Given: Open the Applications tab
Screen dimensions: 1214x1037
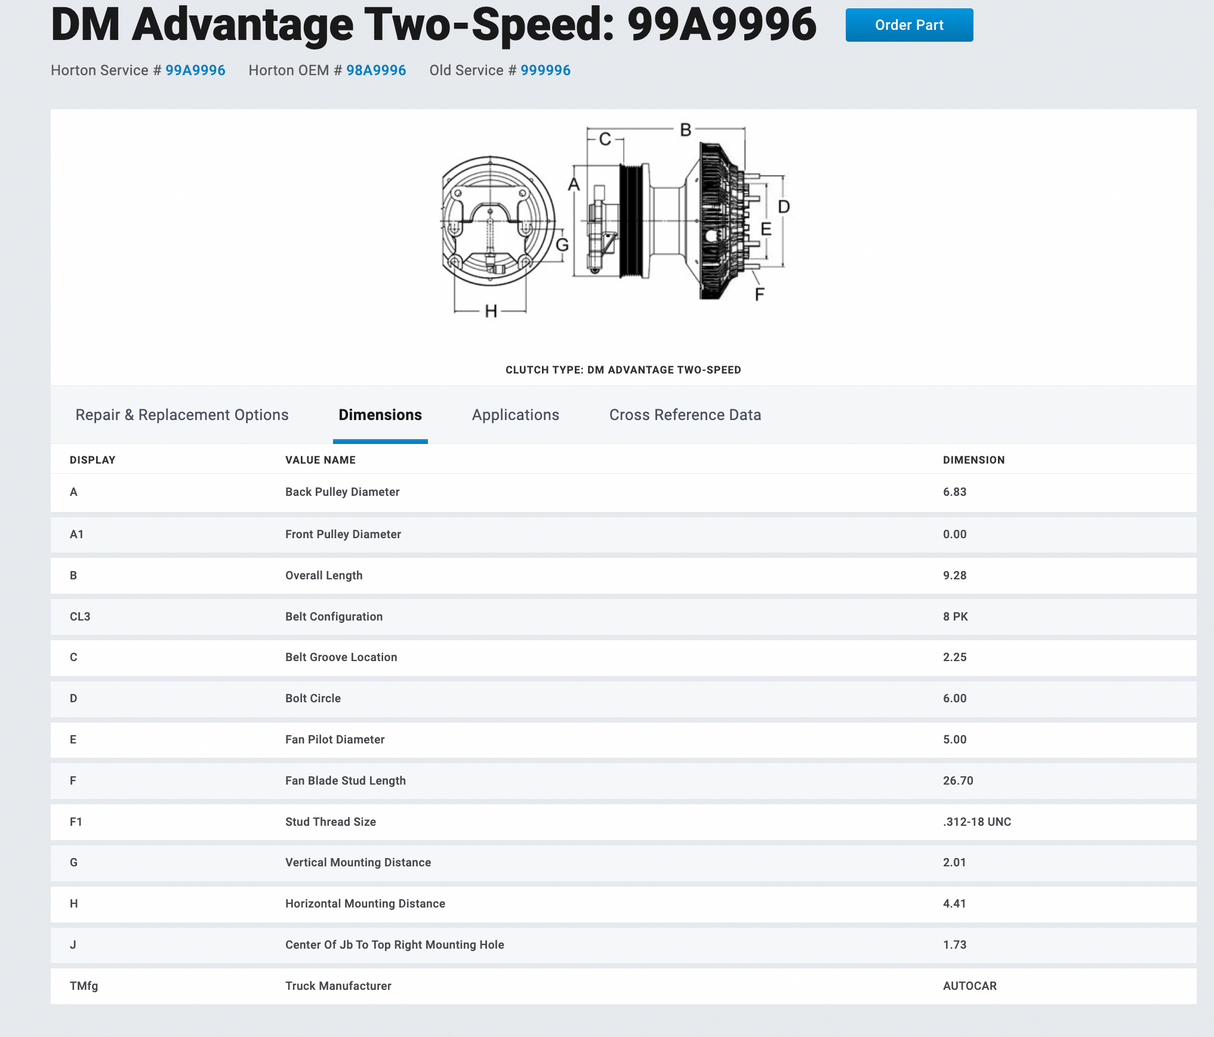Looking at the screenshot, I should [x=515, y=415].
